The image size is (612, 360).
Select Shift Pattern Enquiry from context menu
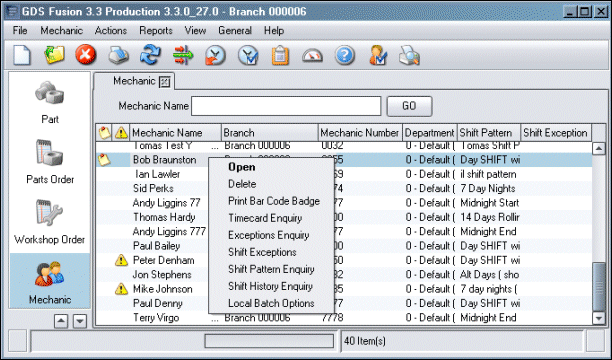coord(271,269)
